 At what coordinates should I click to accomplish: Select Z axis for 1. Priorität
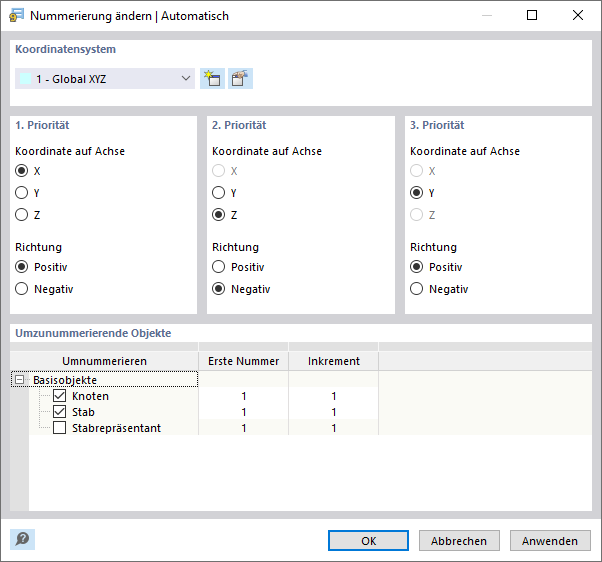click(22, 215)
